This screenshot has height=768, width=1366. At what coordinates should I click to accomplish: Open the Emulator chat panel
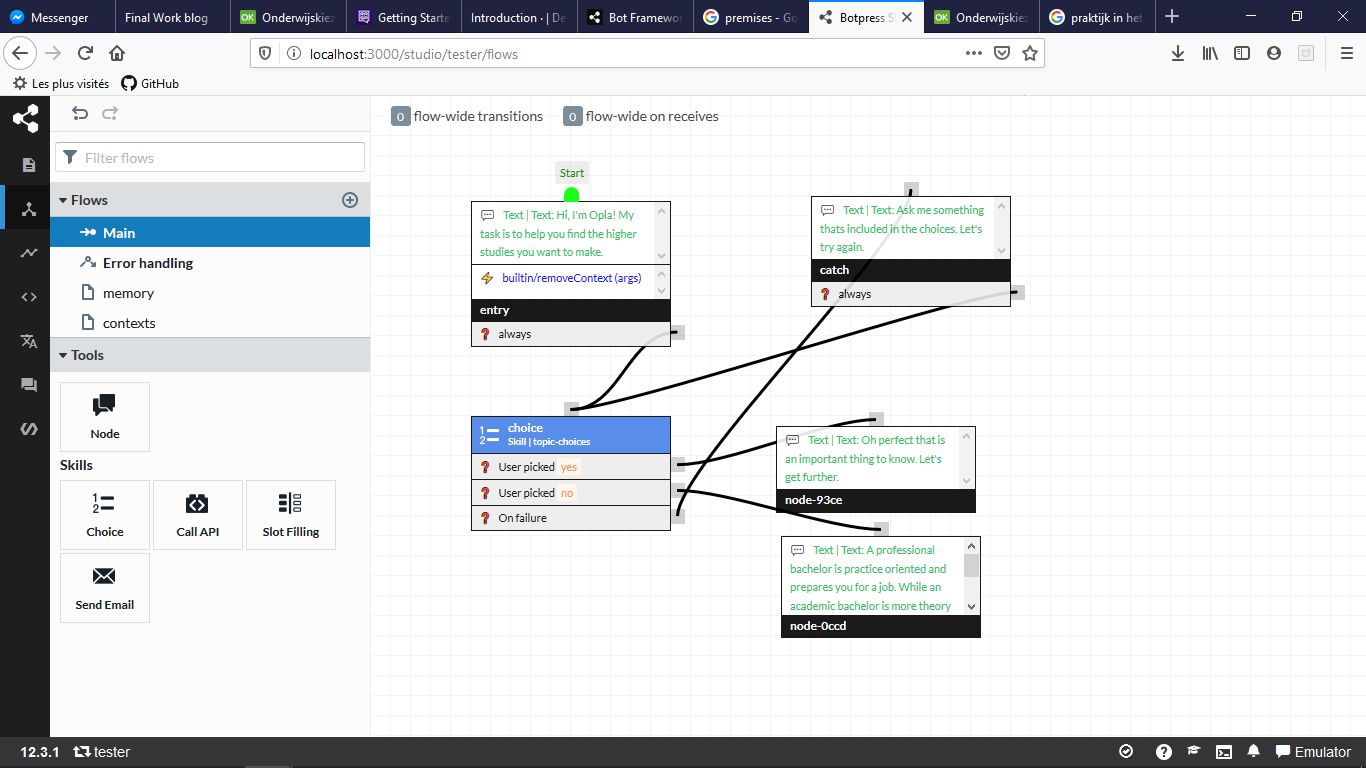pos(1311,751)
